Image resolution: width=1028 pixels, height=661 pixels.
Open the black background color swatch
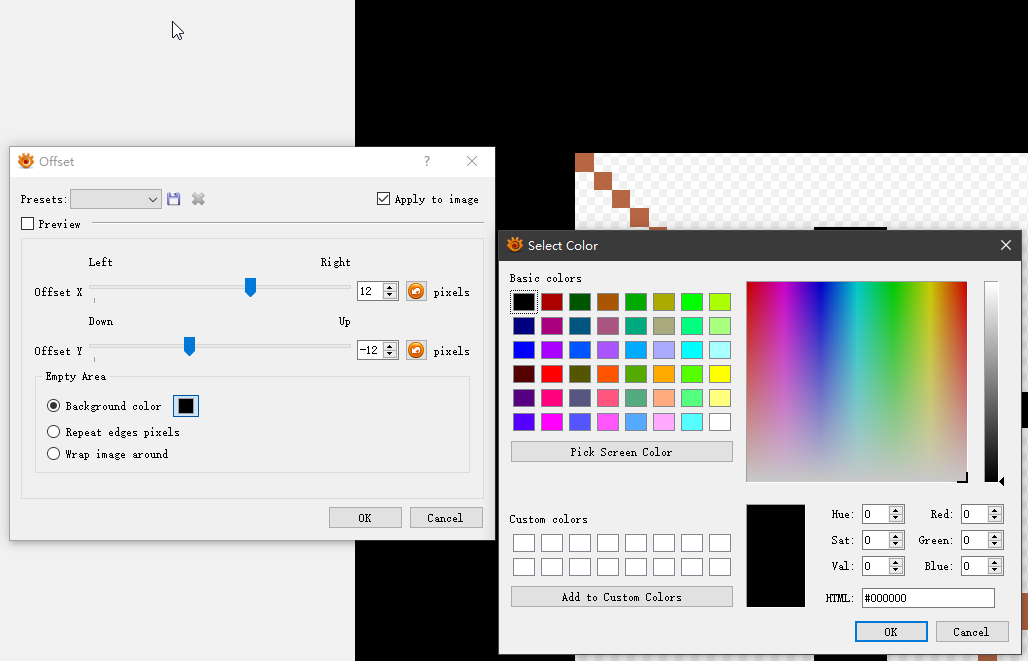tap(186, 406)
